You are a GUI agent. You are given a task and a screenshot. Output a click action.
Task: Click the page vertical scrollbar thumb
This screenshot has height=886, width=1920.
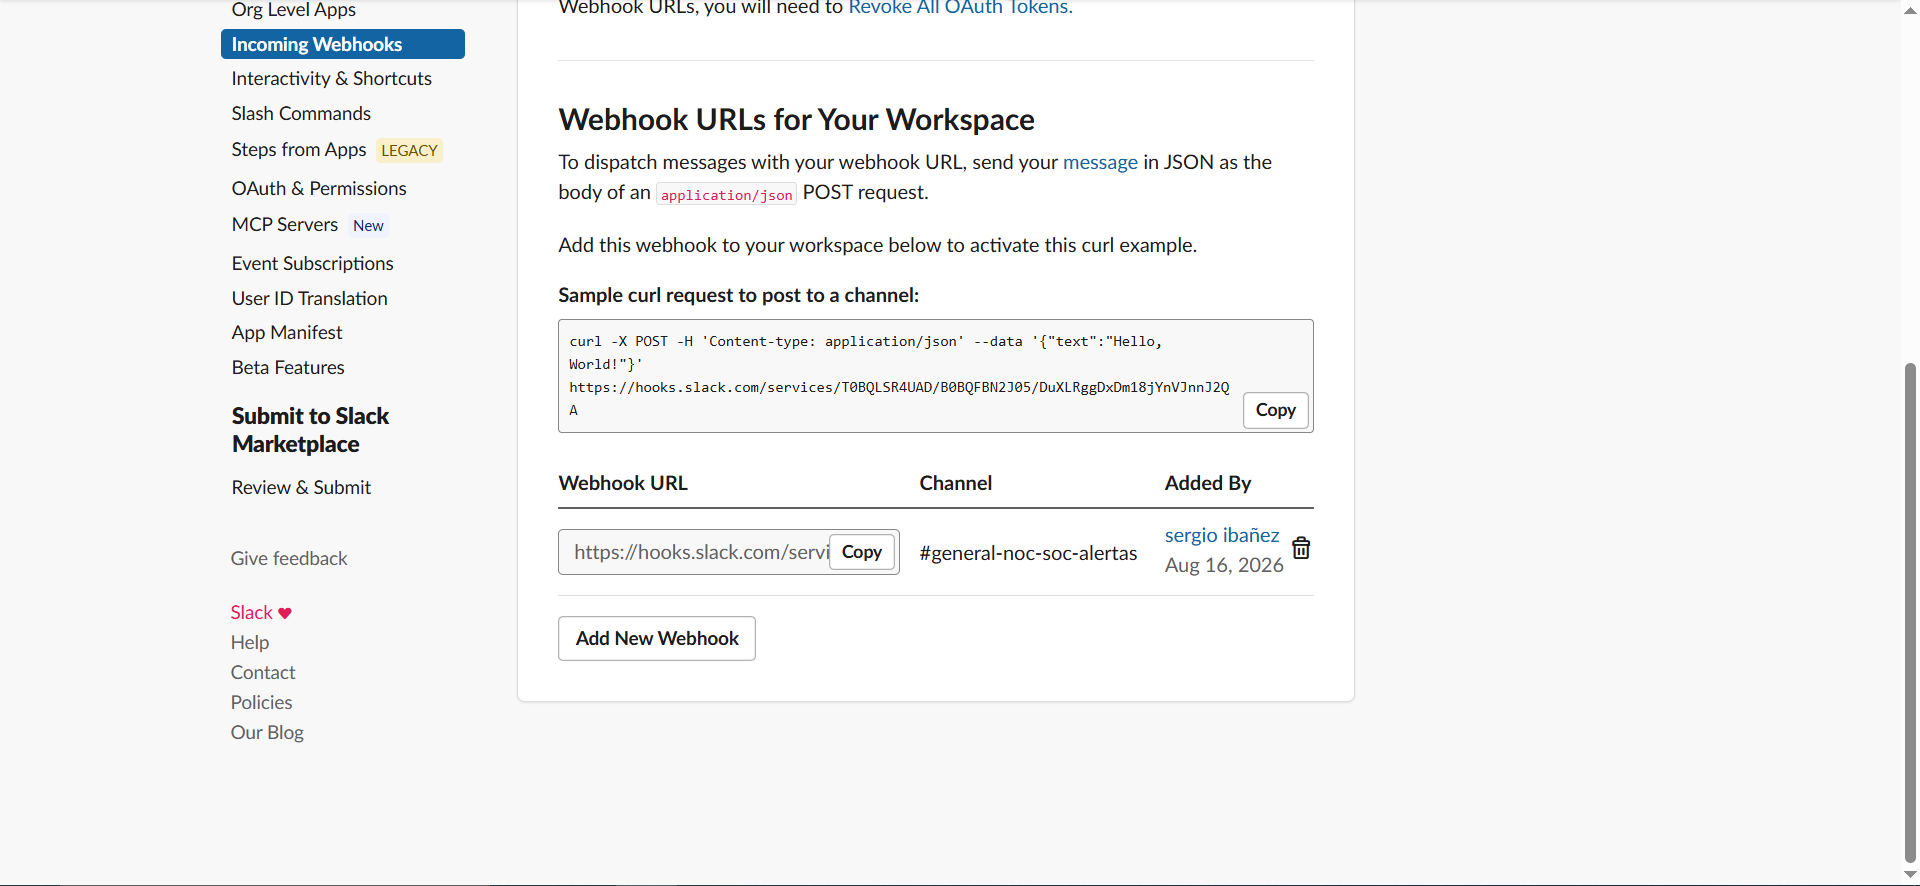pos(1910,612)
